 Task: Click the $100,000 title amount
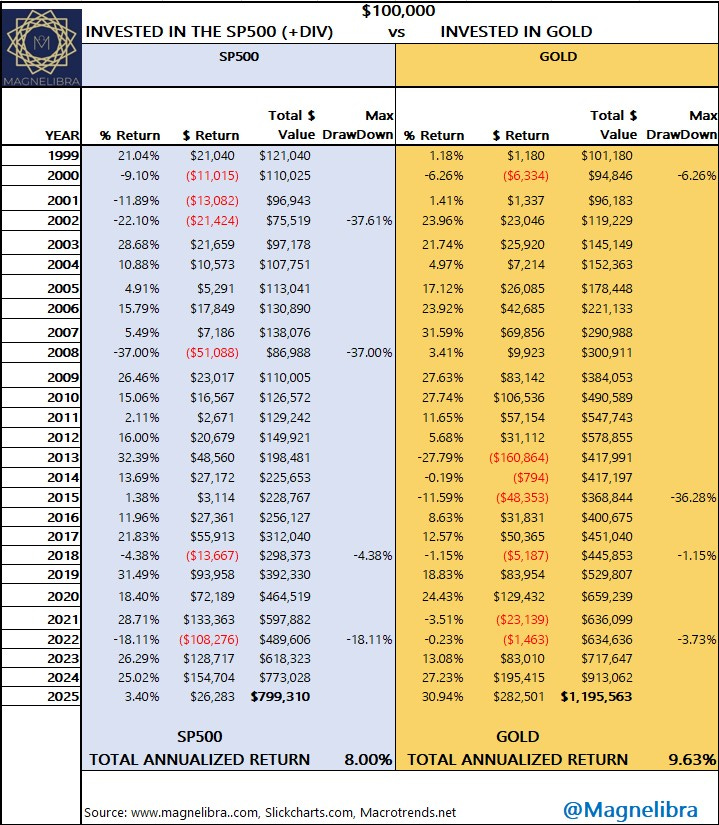[398, 11]
